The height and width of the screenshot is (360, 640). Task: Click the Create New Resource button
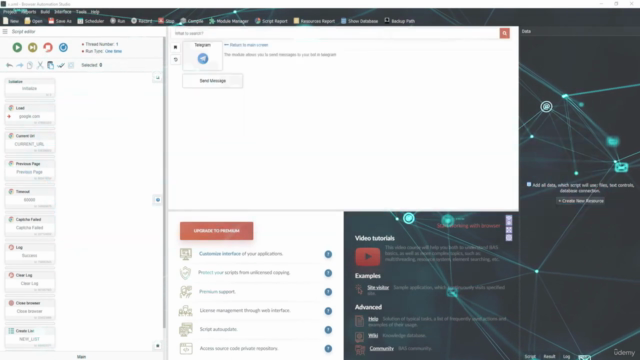tap(581, 201)
